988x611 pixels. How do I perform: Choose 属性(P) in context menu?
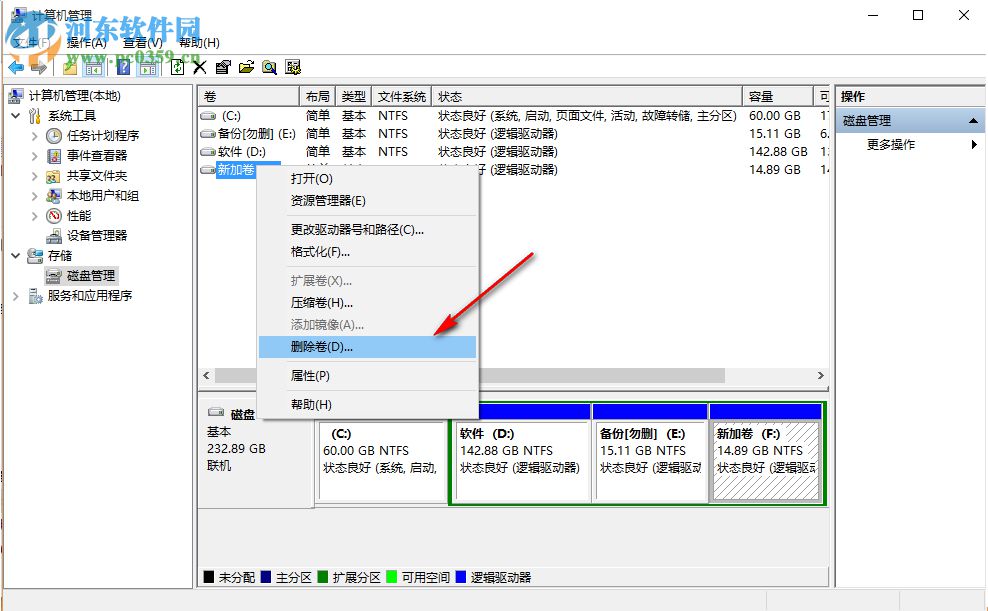click(x=367, y=376)
